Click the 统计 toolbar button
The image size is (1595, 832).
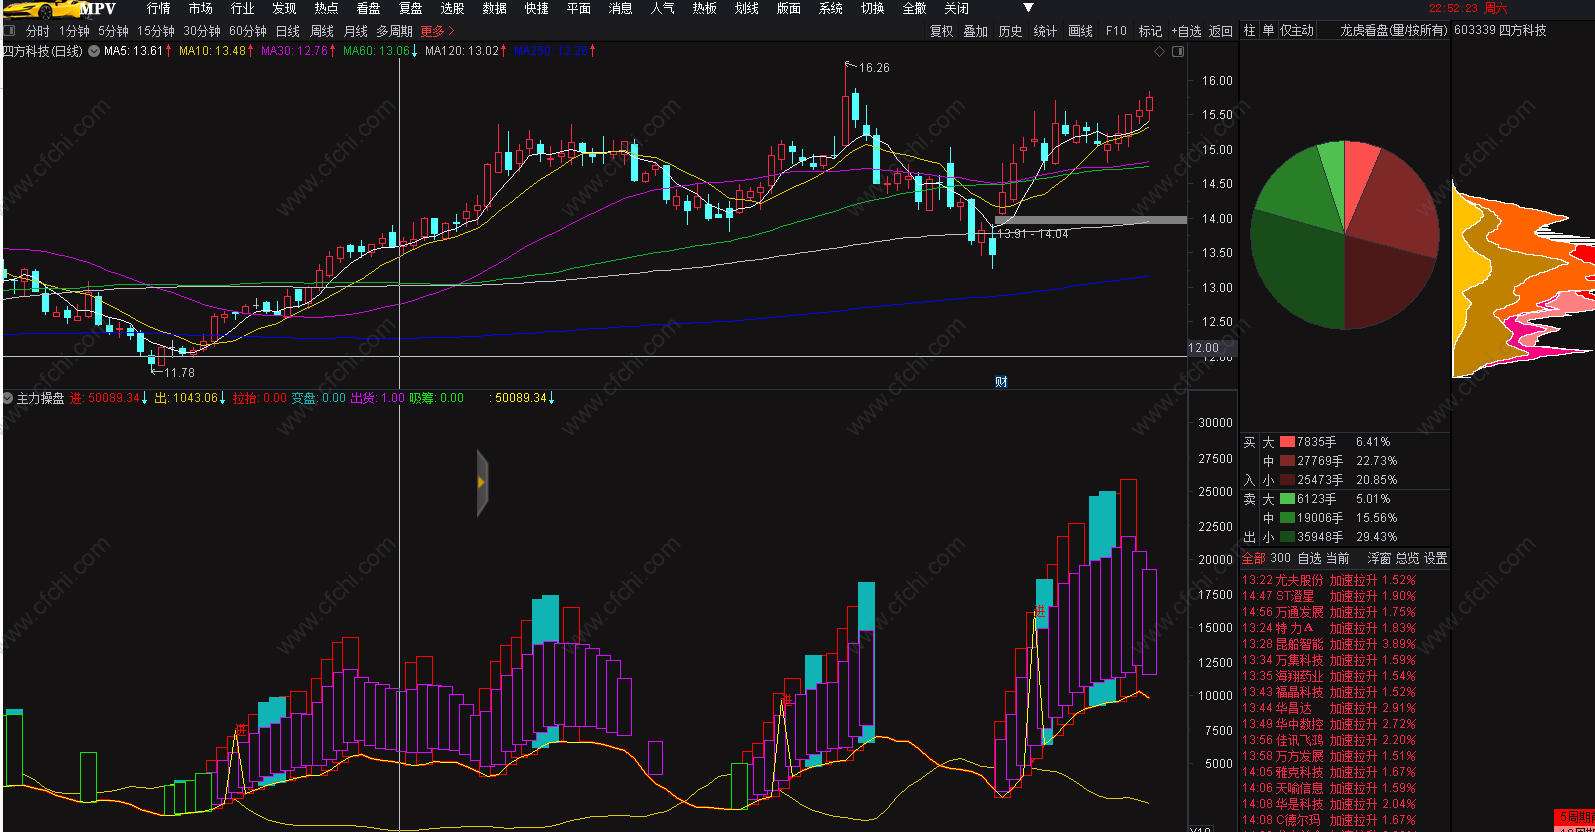pos(1045,31)
